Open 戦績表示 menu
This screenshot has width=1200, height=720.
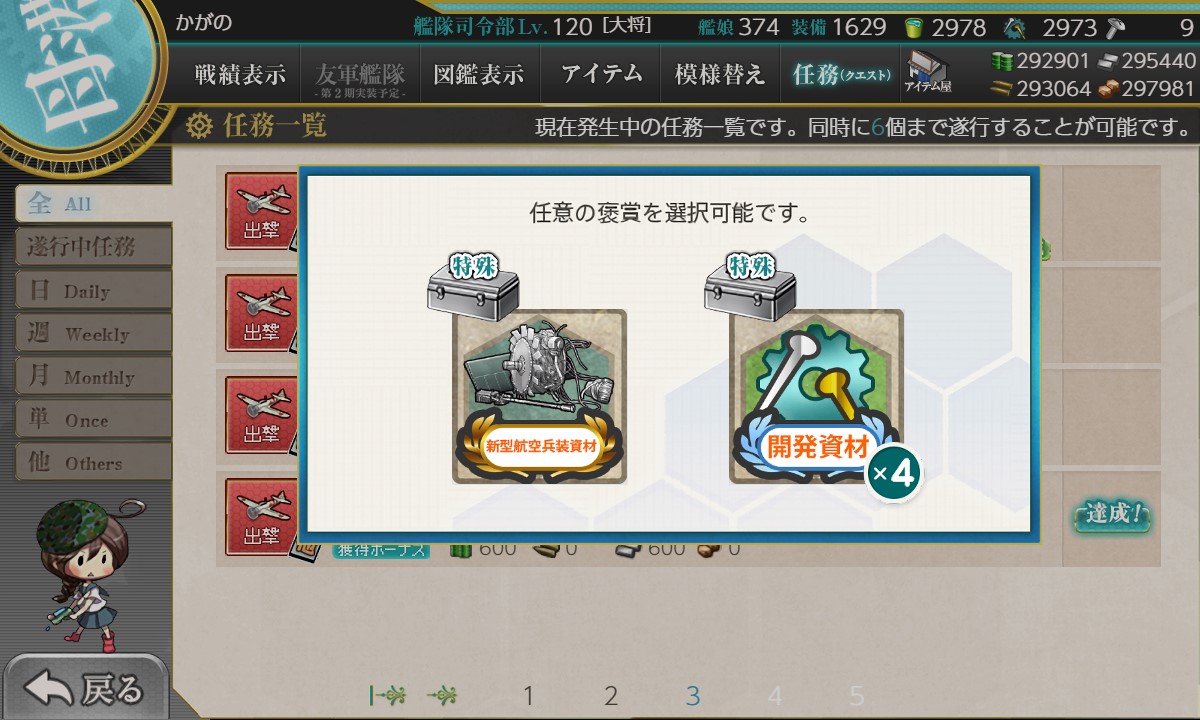click(x=240, y=74)
